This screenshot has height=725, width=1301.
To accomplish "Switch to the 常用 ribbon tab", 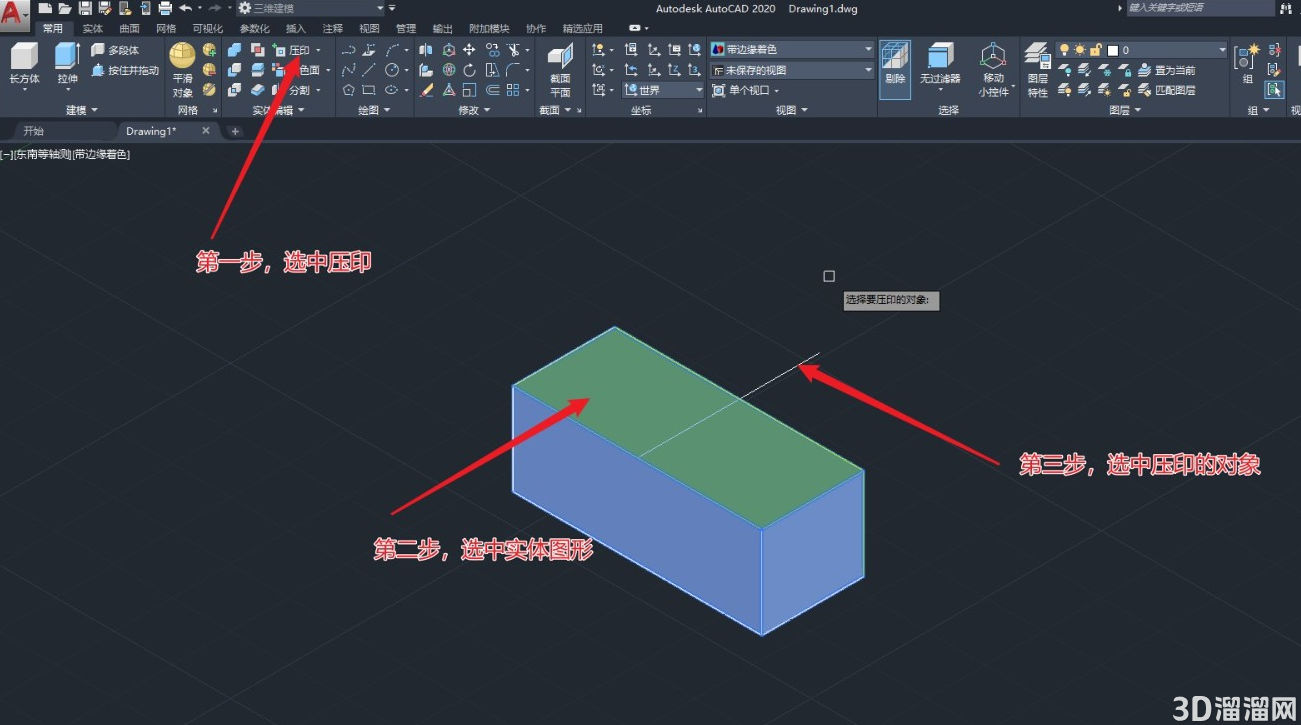I will coord(52,29).
